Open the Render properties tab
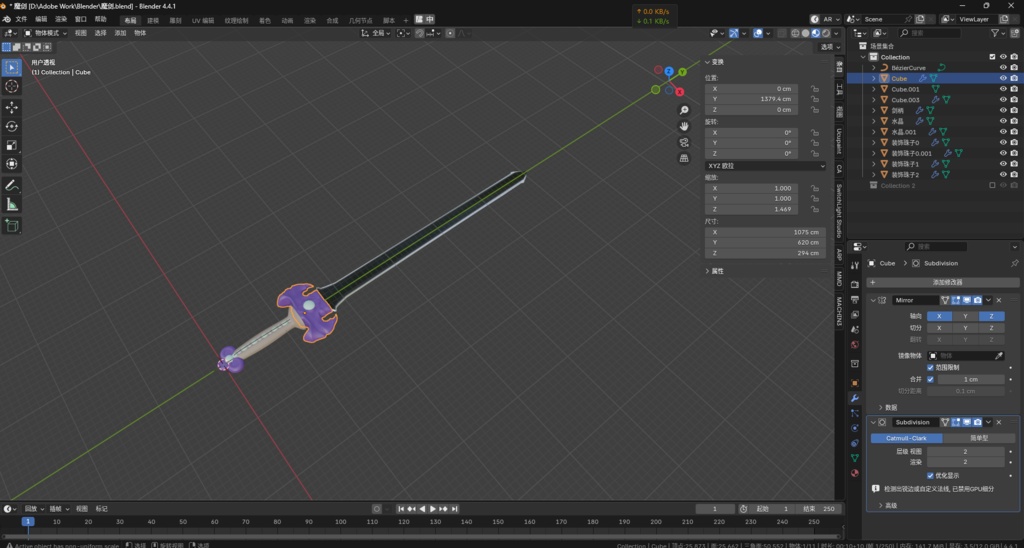This screenshot has height=548, width=1024. [855, 284]
